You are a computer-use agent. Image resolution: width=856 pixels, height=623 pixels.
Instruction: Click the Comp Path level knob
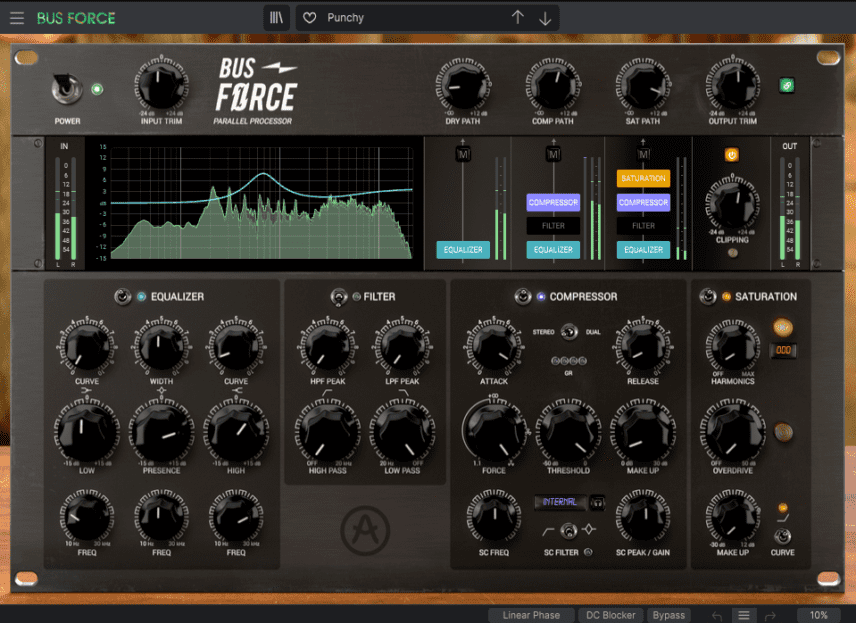coord(553,86)
